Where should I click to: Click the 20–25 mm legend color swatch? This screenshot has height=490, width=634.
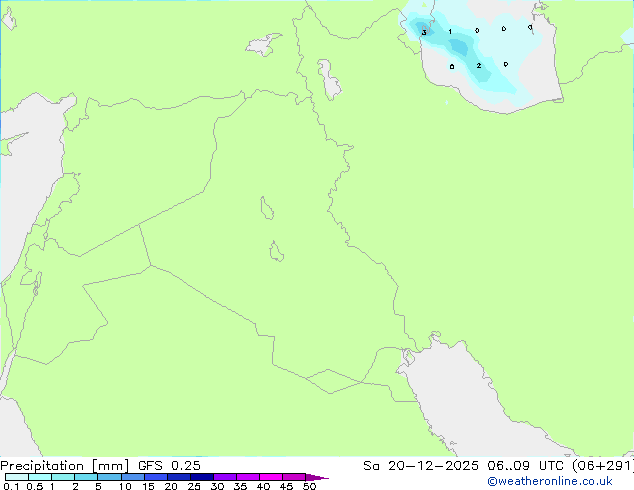[179, 477]
